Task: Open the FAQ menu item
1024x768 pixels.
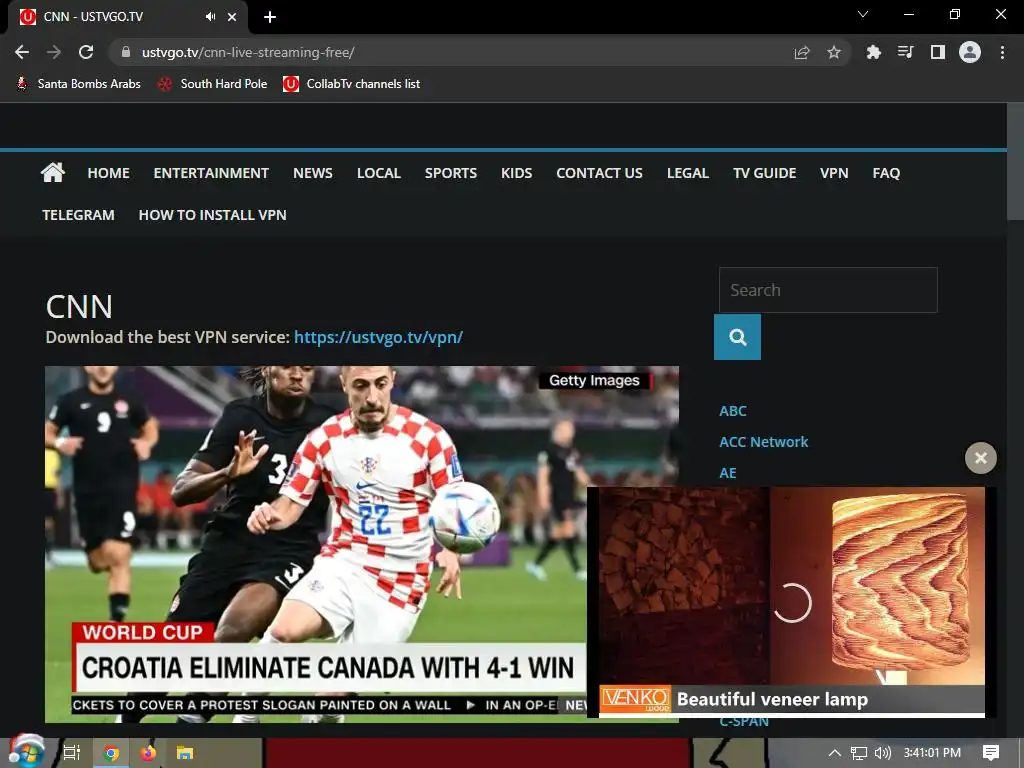Action: point(886,173)
